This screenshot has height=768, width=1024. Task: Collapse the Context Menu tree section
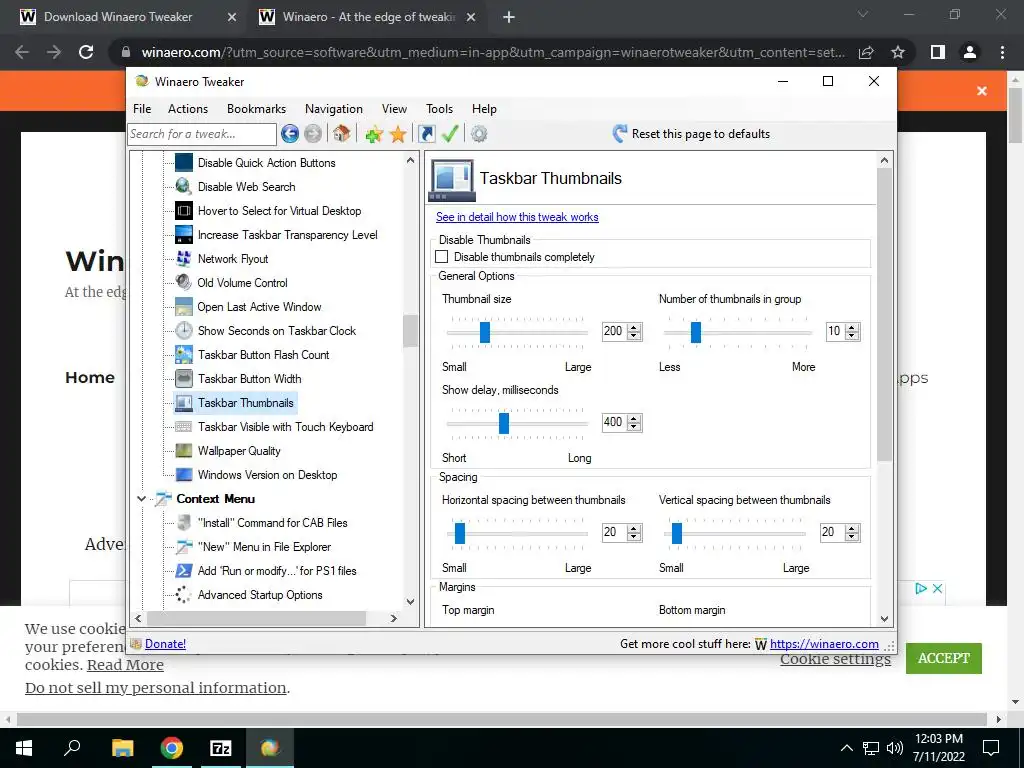pos(141,499)
